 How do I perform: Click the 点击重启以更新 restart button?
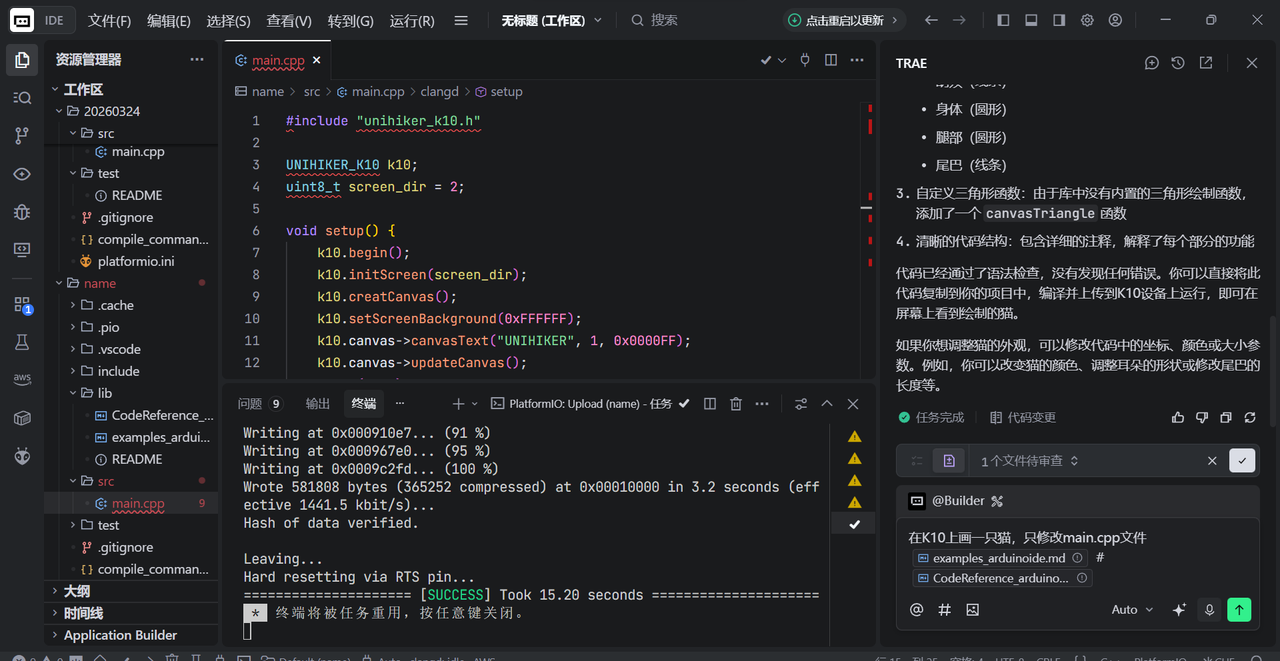[x=843, y=19]
